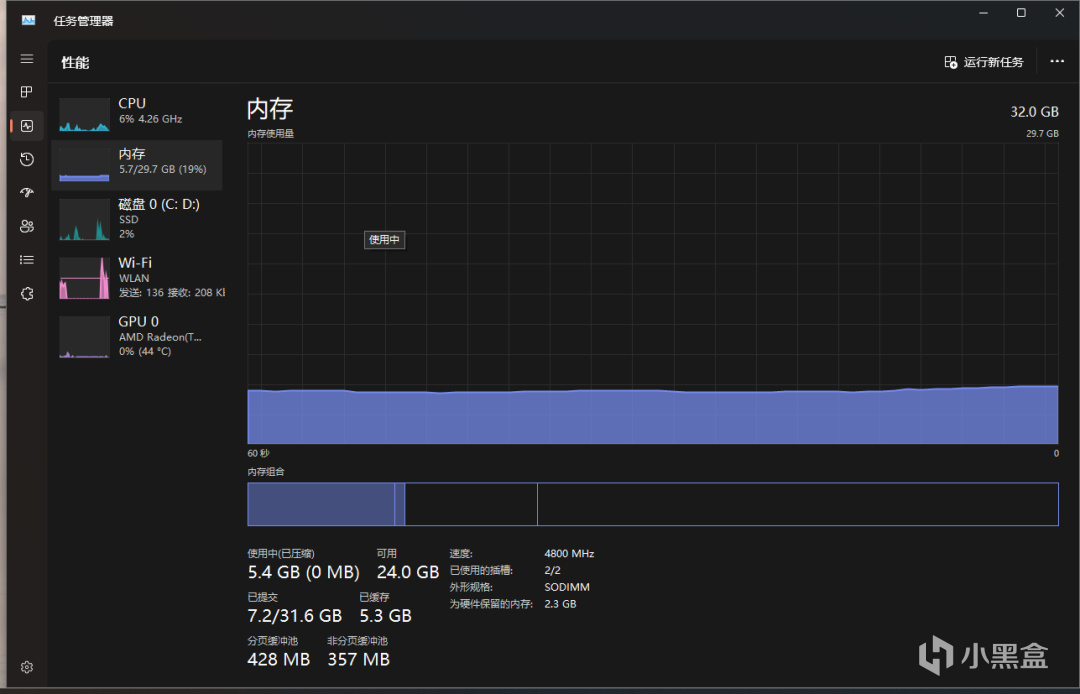Select the 内存 performance entry
Image resolution: width=1080 pixels, height=694 pixels.
137,165
